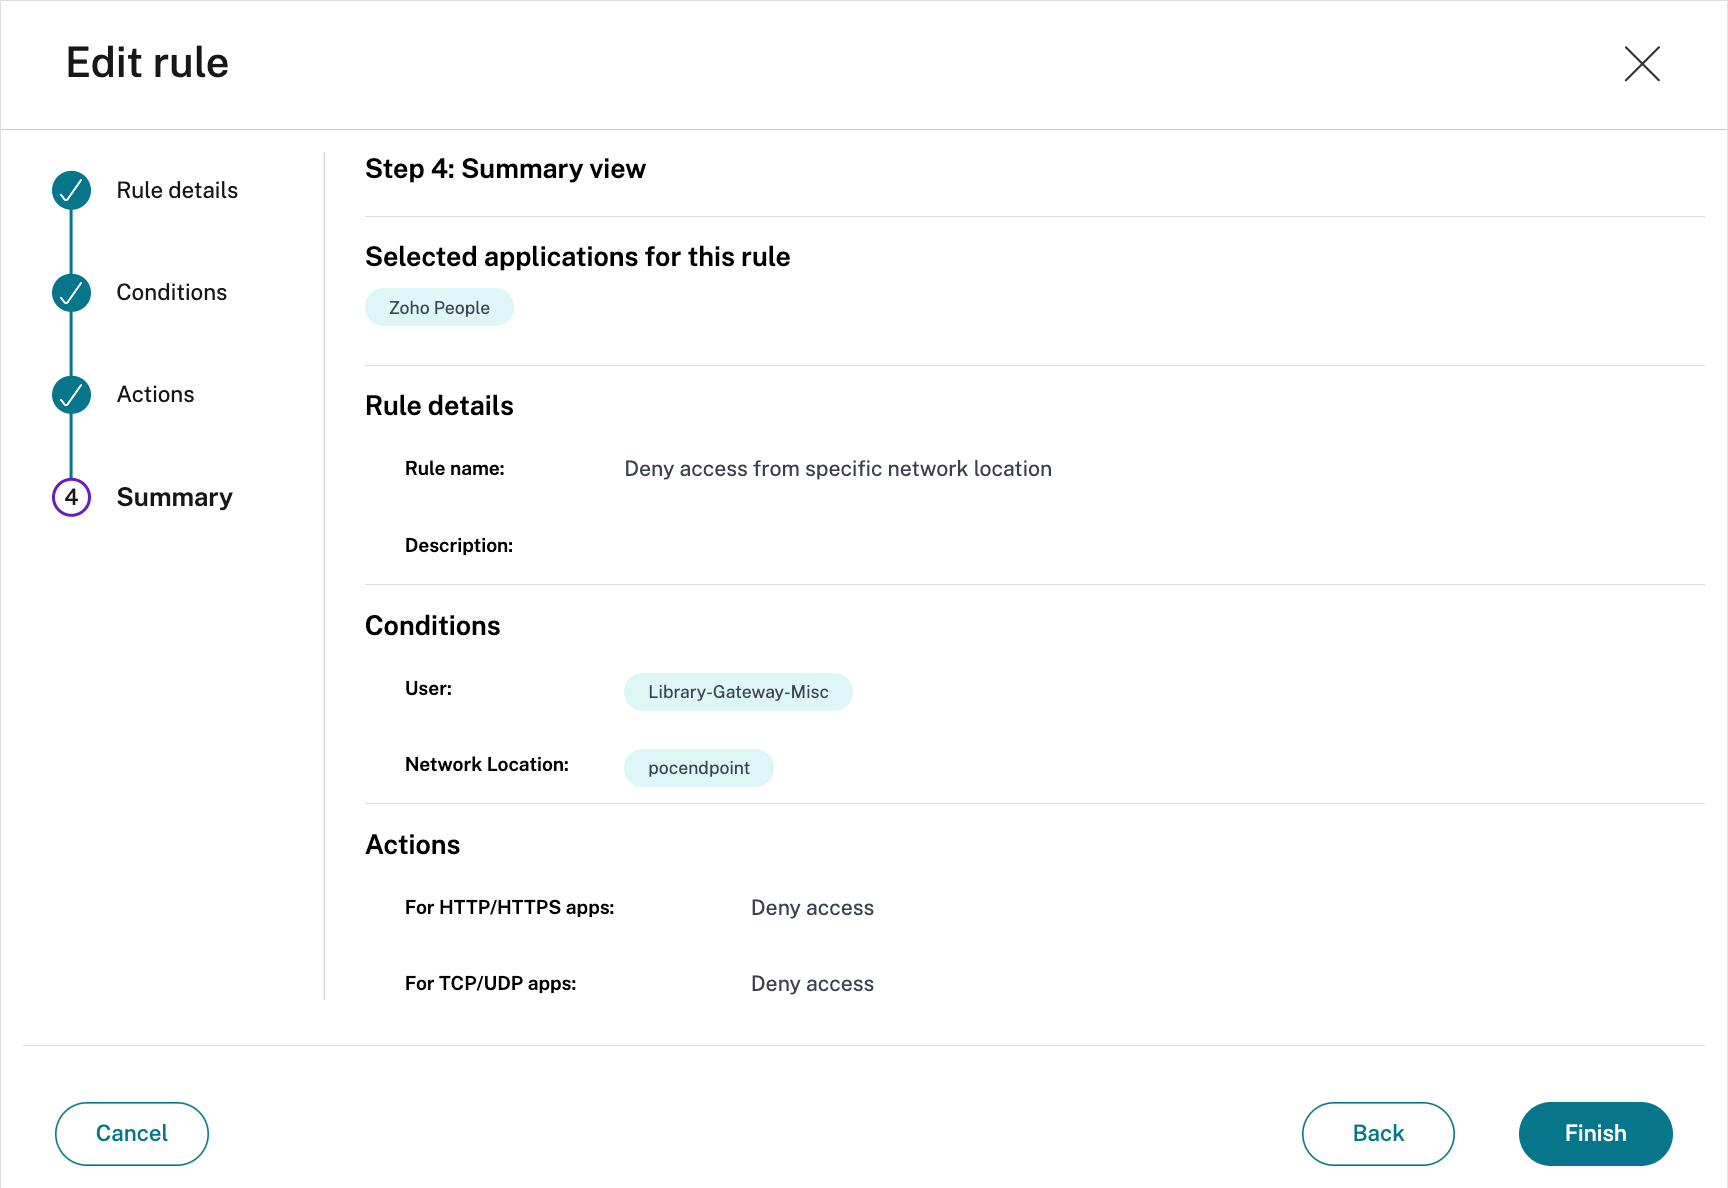
Task: Click Deny access for TCP/UDP apps
Action: pos(812,984)
